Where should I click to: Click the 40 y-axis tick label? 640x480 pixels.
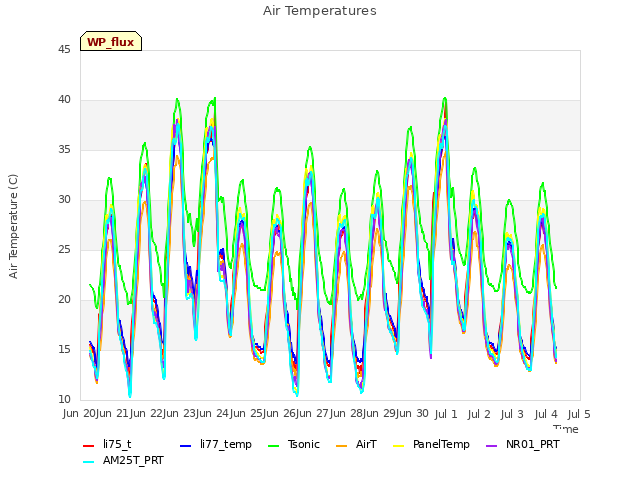(x=64, y=99)
